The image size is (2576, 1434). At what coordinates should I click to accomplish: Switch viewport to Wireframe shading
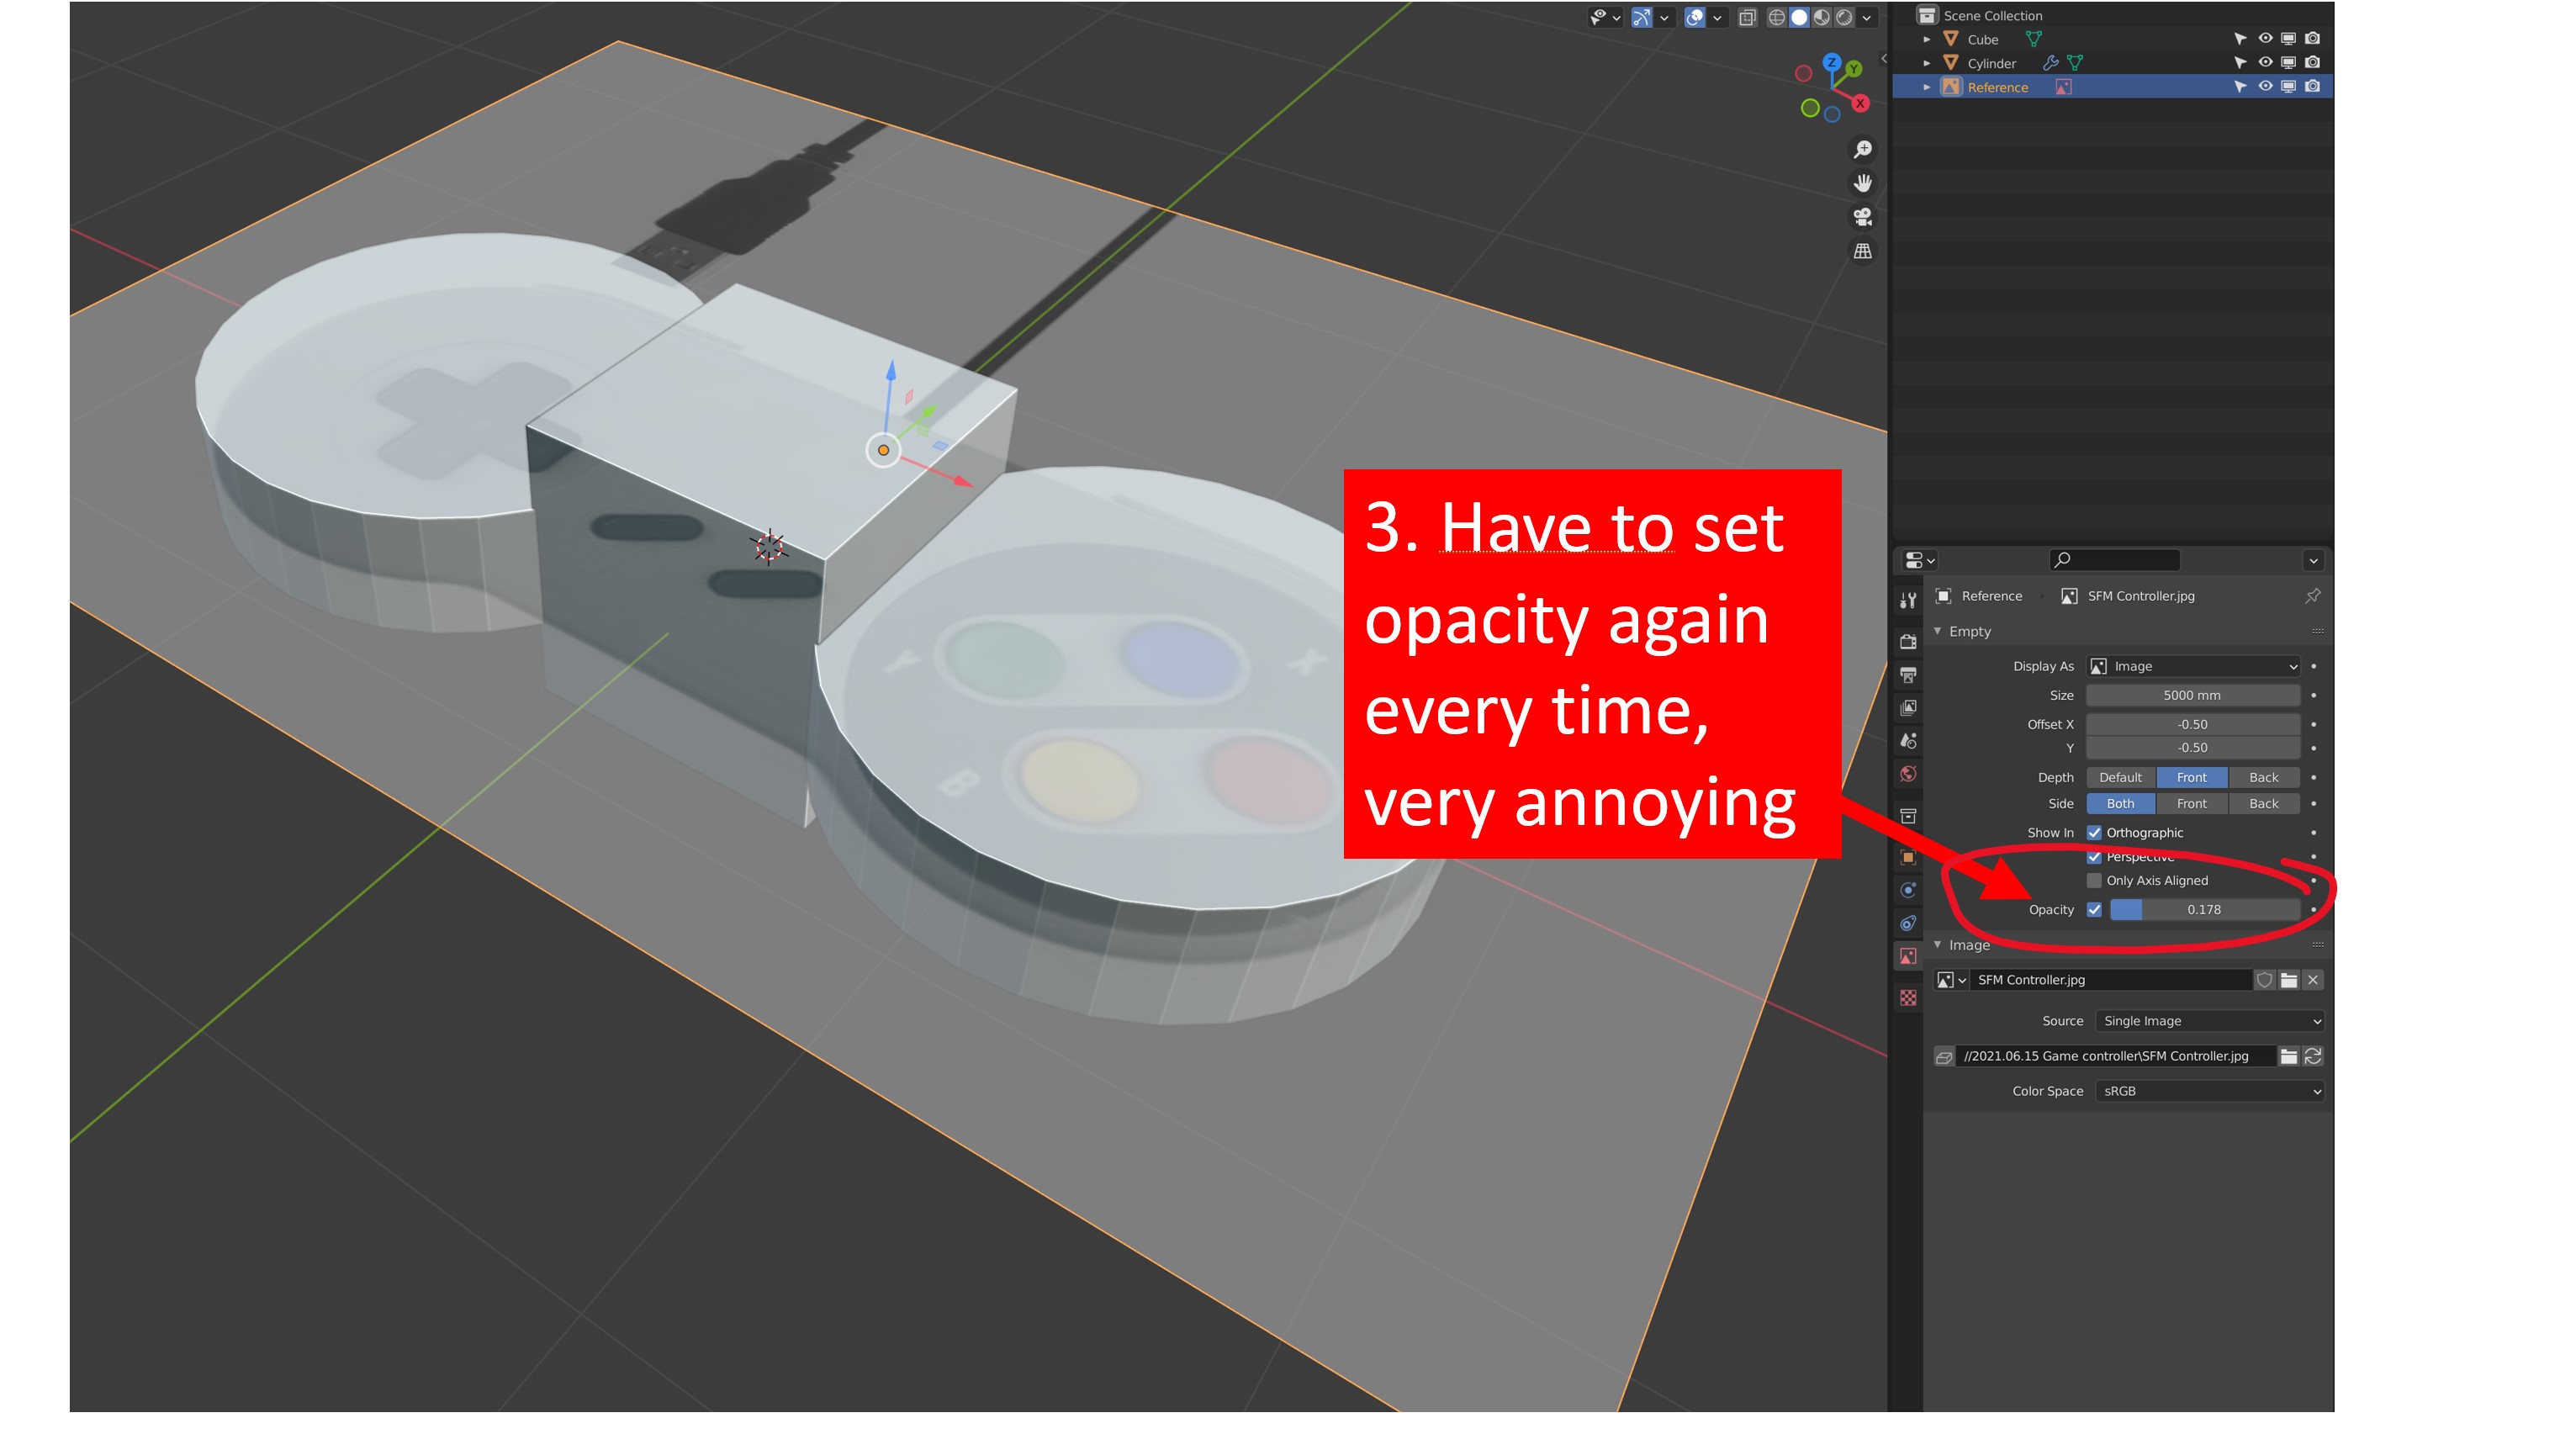(1777, 18)
